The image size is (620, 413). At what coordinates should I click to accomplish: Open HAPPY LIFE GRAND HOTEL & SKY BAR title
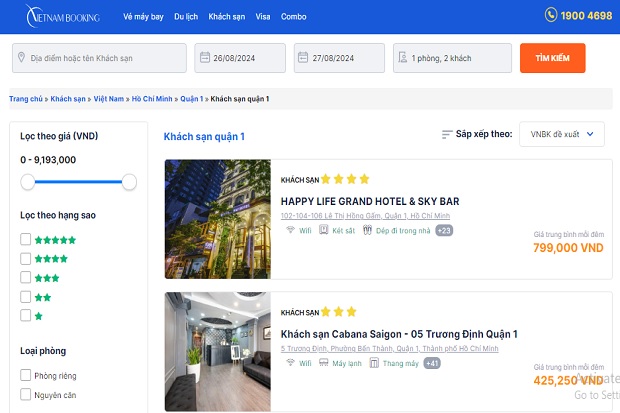tap(370, 201)
